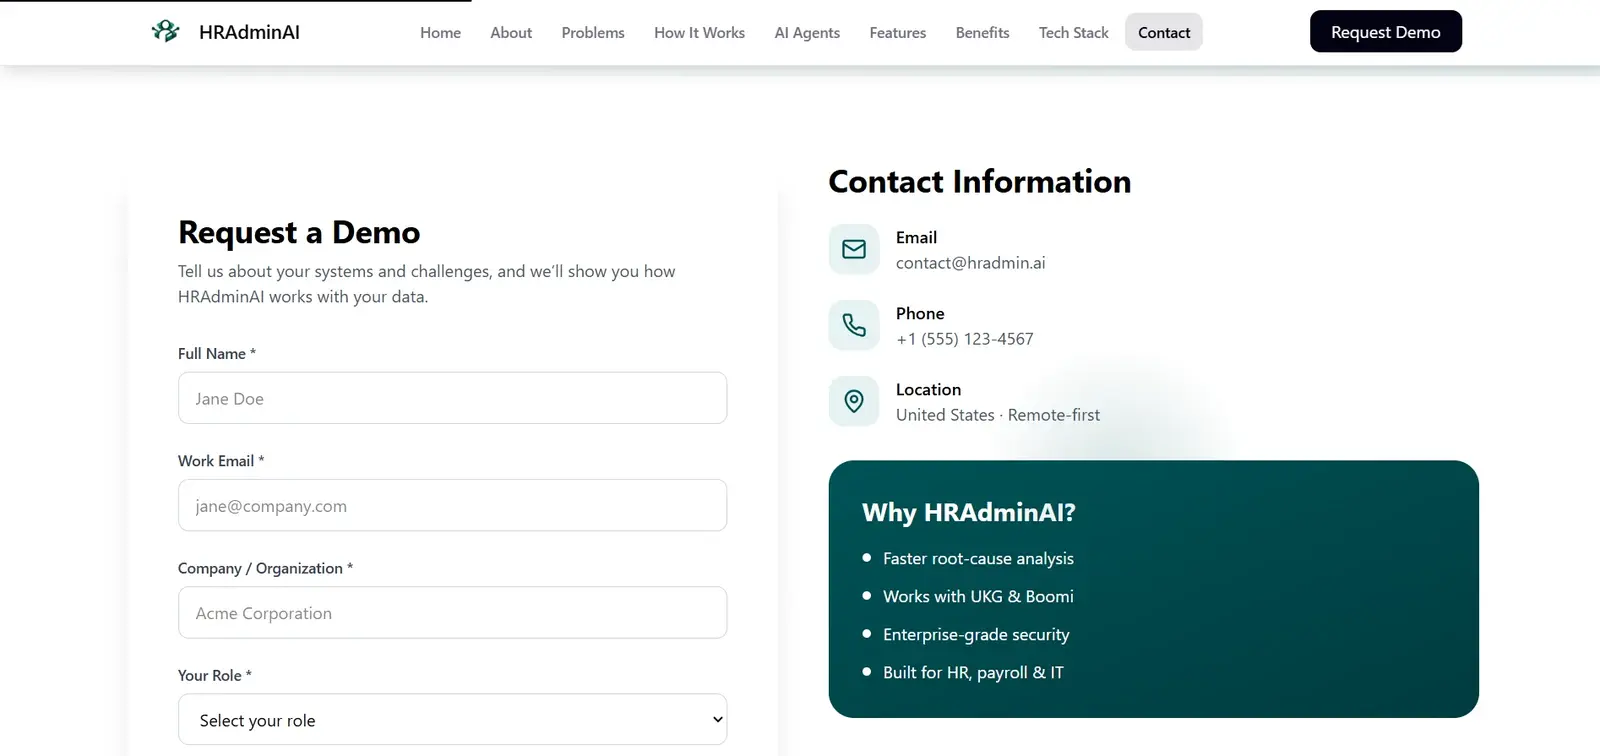Click Works with UKG & Boomi bullet
The width and height of the screenshot is (1600, 756).
[x=978, y=596]
